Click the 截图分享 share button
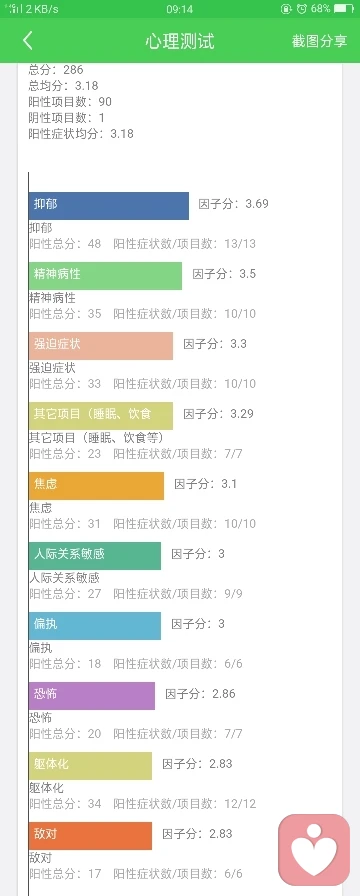This screenshot has height=896, width=360. [x=319, y=41]
